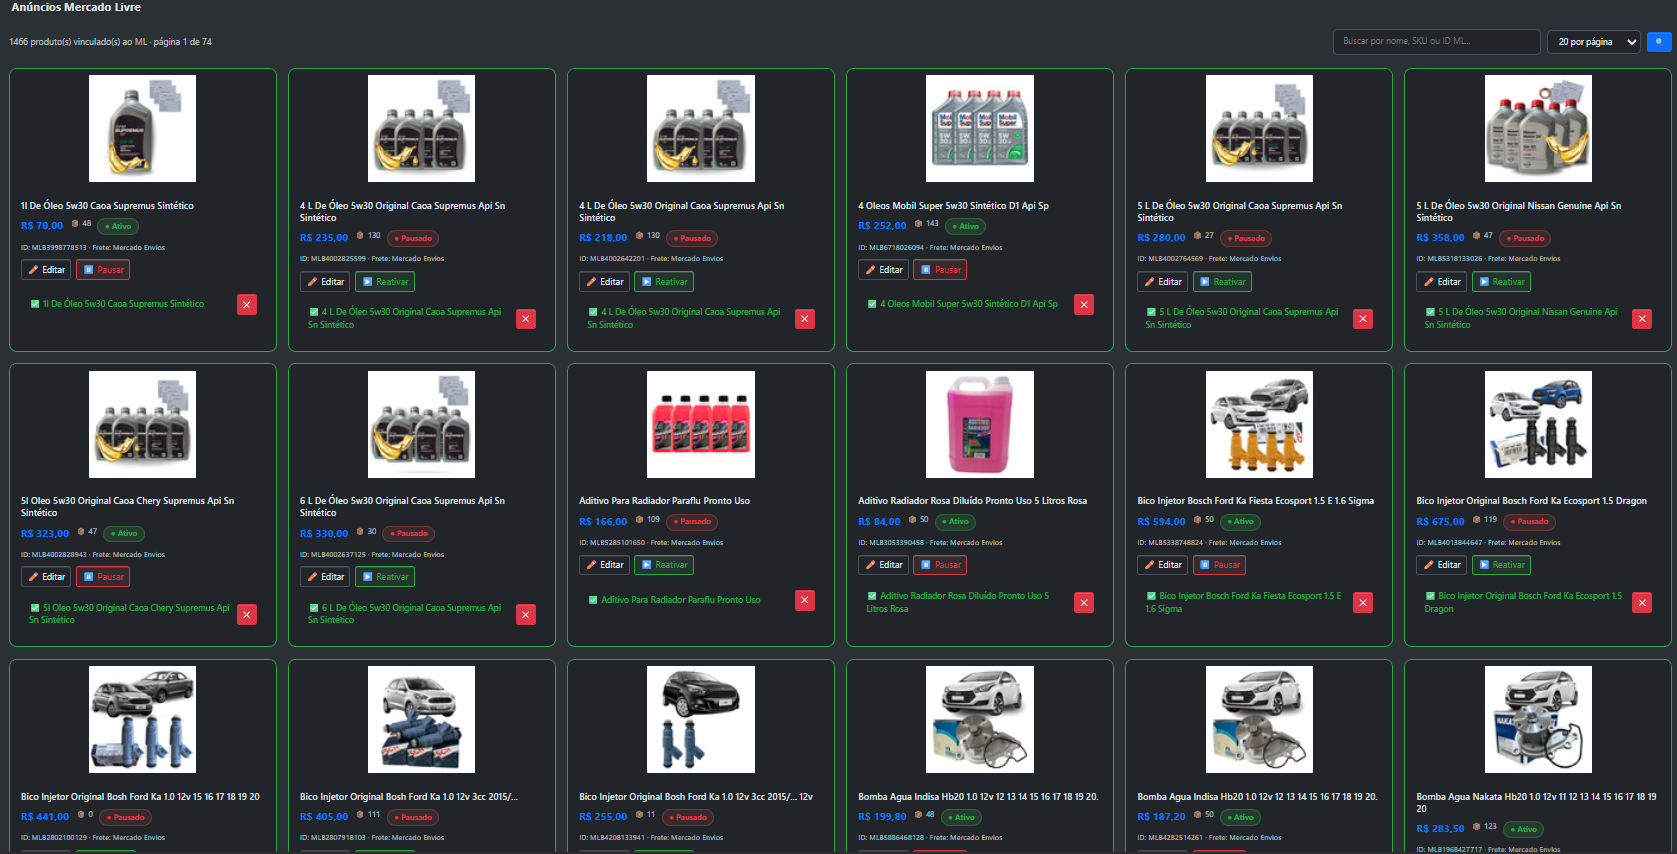Open thumbnail of 5 L Nissan Genuine oil
Screen dimensions: 1677x854
1538,128
